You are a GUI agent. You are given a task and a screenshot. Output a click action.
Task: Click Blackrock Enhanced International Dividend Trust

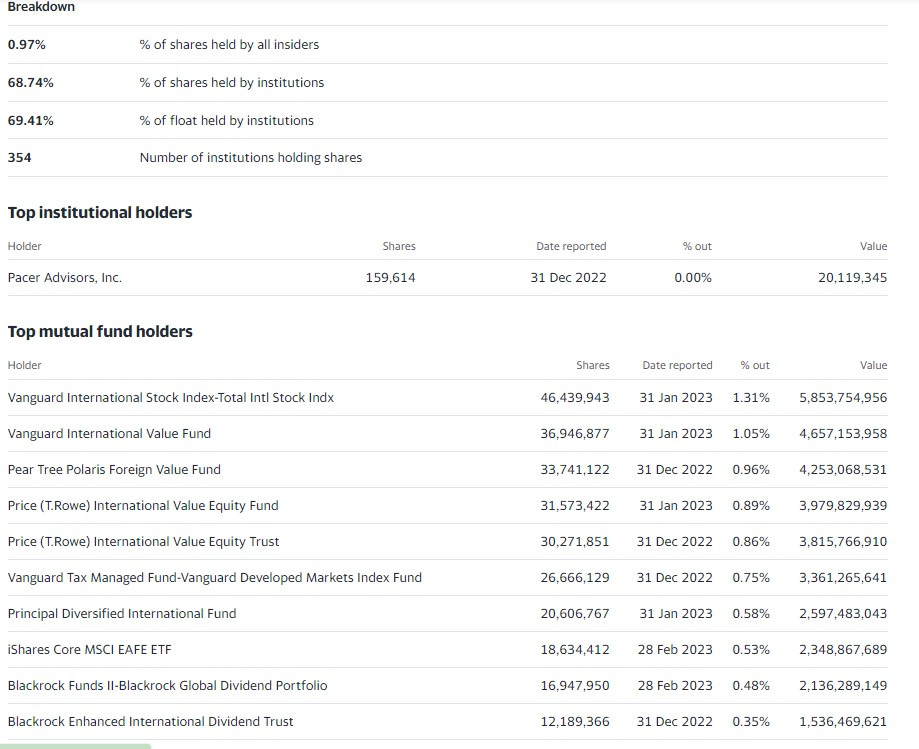tap(150, 721)
